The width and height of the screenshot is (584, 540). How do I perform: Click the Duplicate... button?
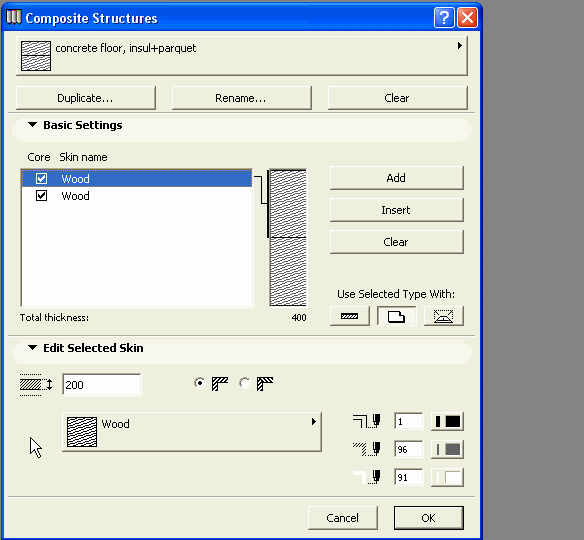[86, 98]
